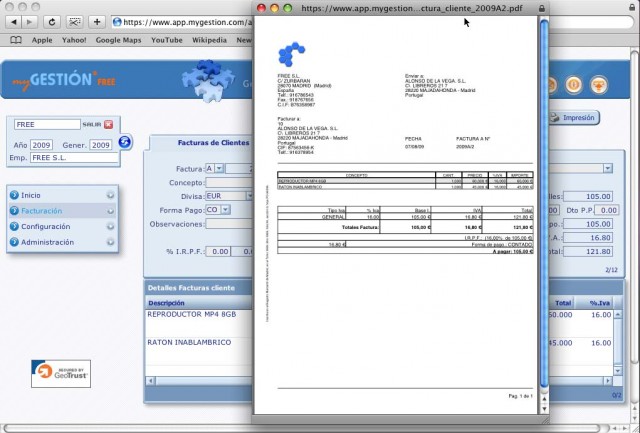The width and height of the screenshot is (640, 433).
Task: Expand the Inicio section via its right circle
Action: coord(110,195)
